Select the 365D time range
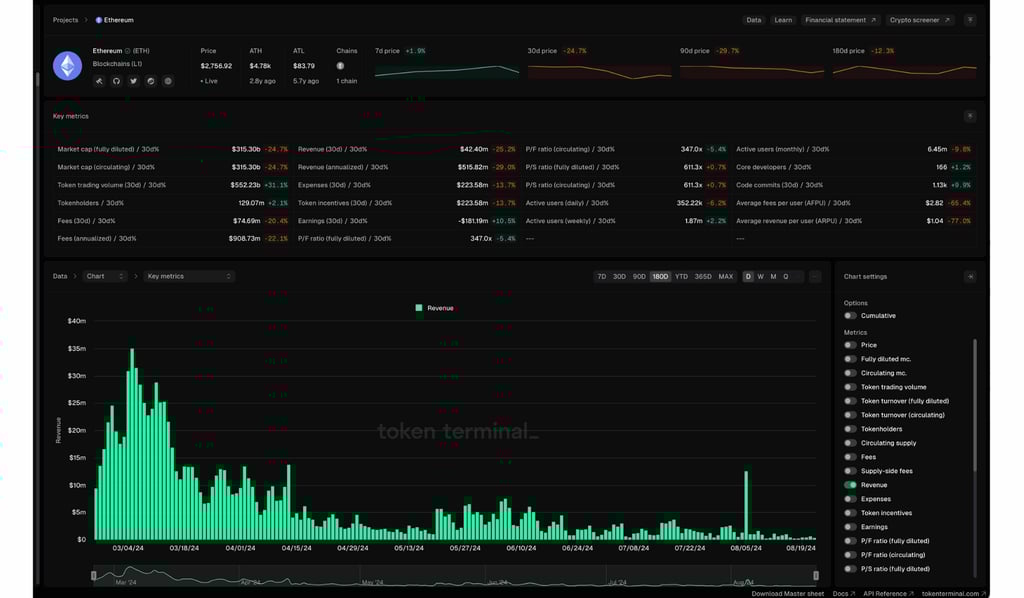The image size is (1024, 598). [x=703, y=277]
